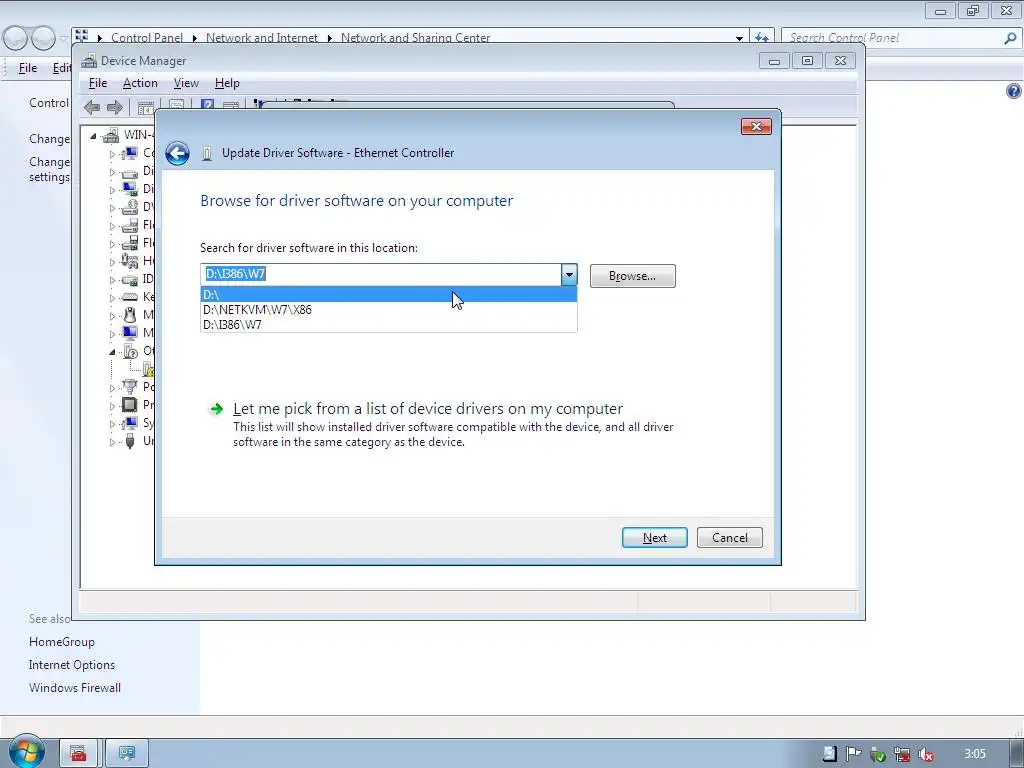
Task: Expand the keyboard category arrow
Action: 112,297
